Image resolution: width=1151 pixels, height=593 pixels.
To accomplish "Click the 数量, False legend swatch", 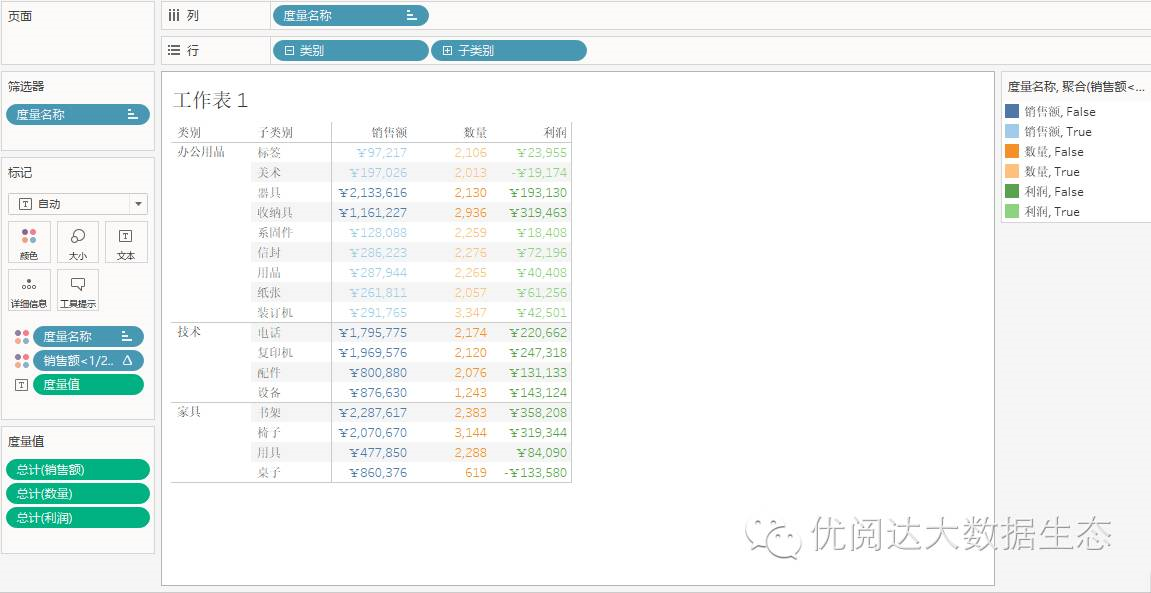I will coord(1012,151).
